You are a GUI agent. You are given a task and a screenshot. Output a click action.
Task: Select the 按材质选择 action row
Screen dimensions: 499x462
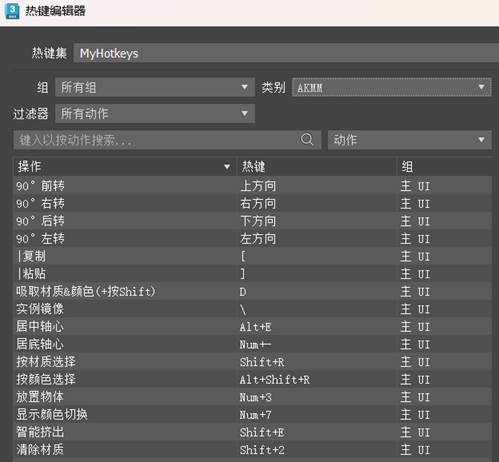[x=252, y=362]
